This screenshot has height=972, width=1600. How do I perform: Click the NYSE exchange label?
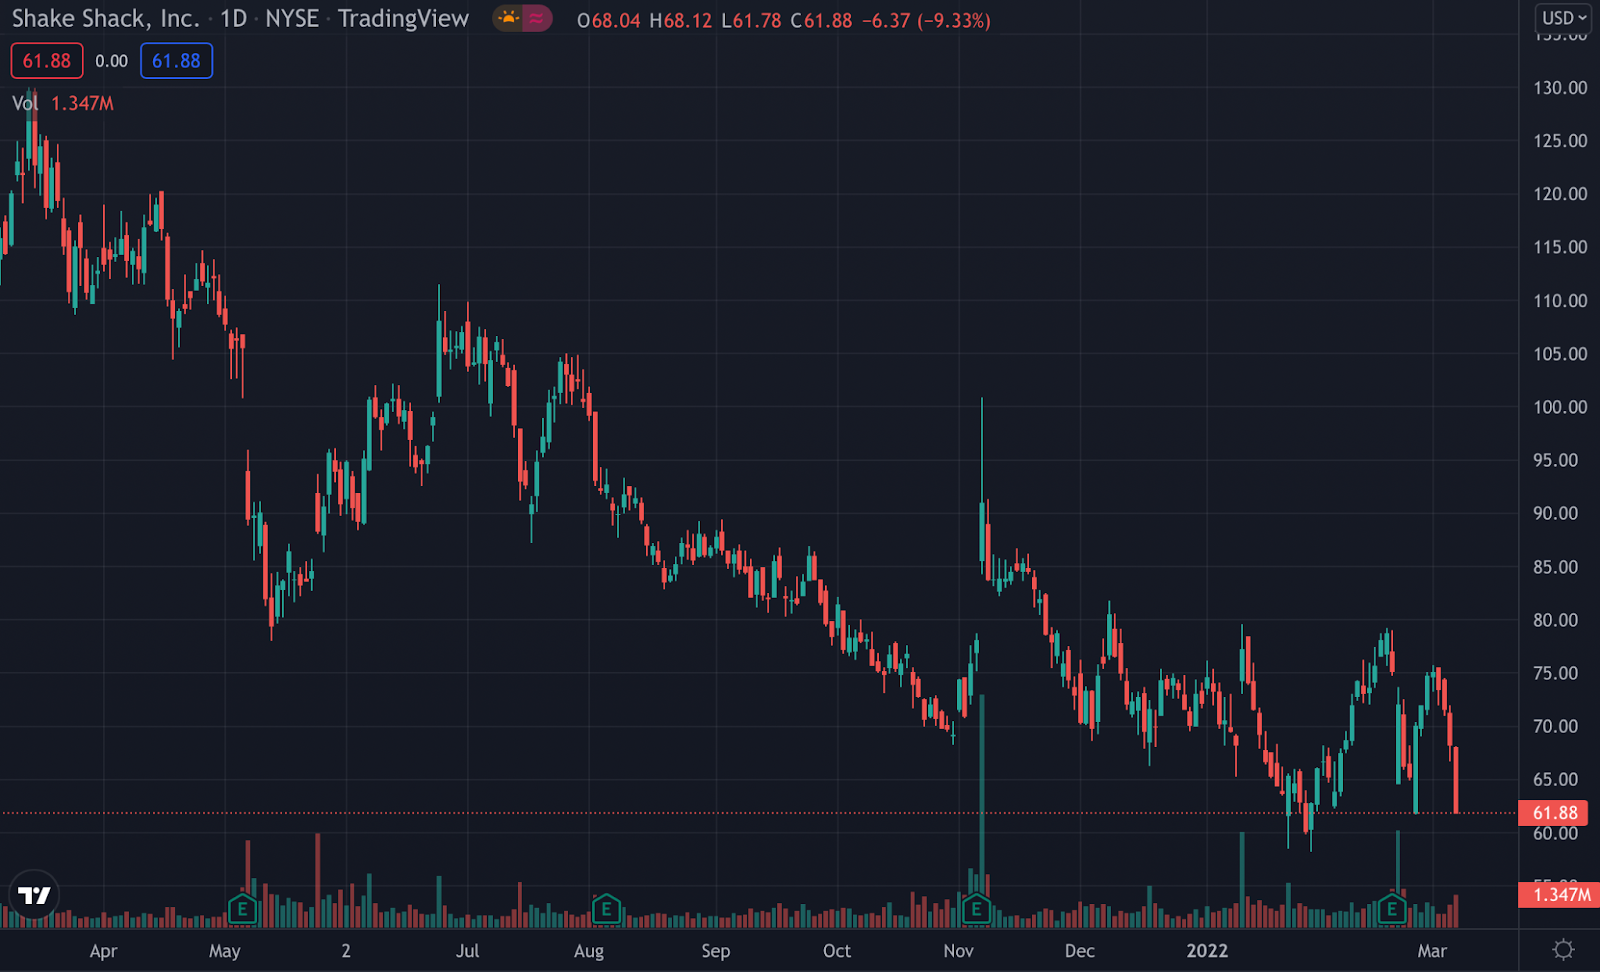pos(292,18)
